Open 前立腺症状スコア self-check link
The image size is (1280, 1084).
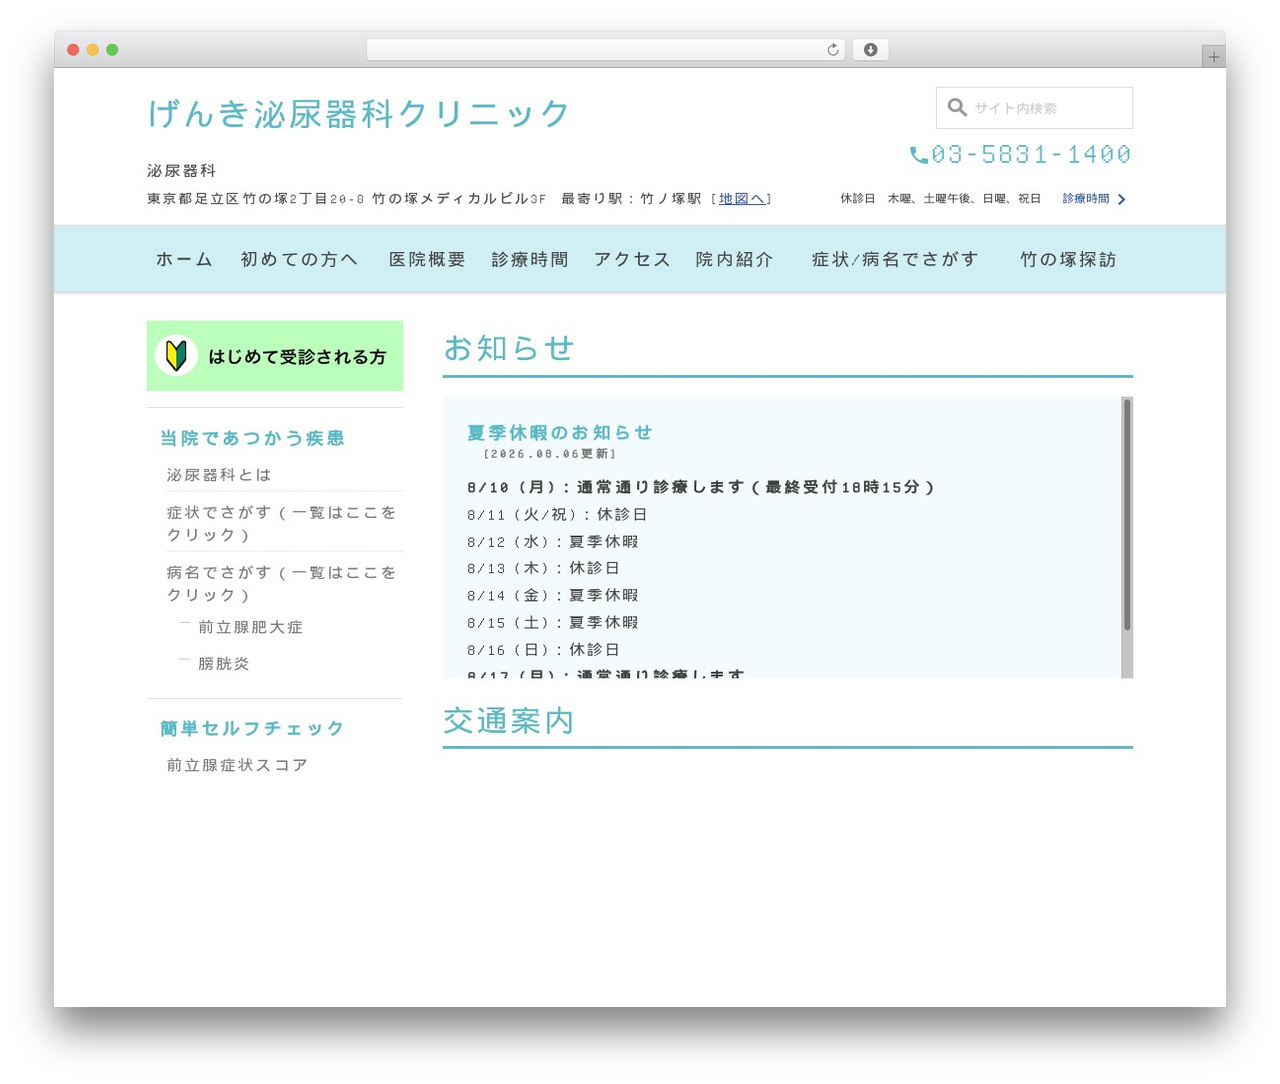click(x=237, y=765)
